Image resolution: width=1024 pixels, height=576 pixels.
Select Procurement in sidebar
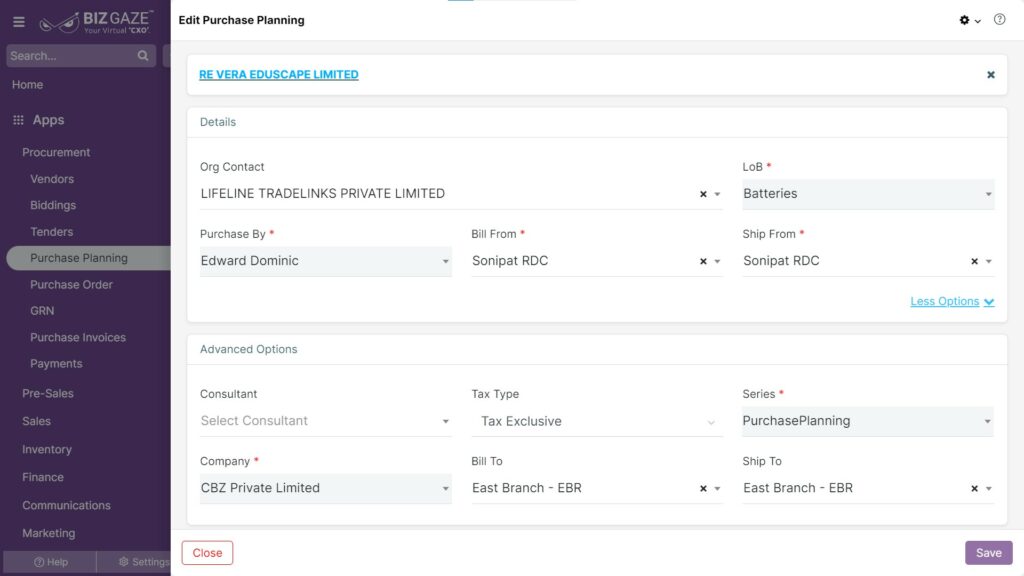pos(56,153)
